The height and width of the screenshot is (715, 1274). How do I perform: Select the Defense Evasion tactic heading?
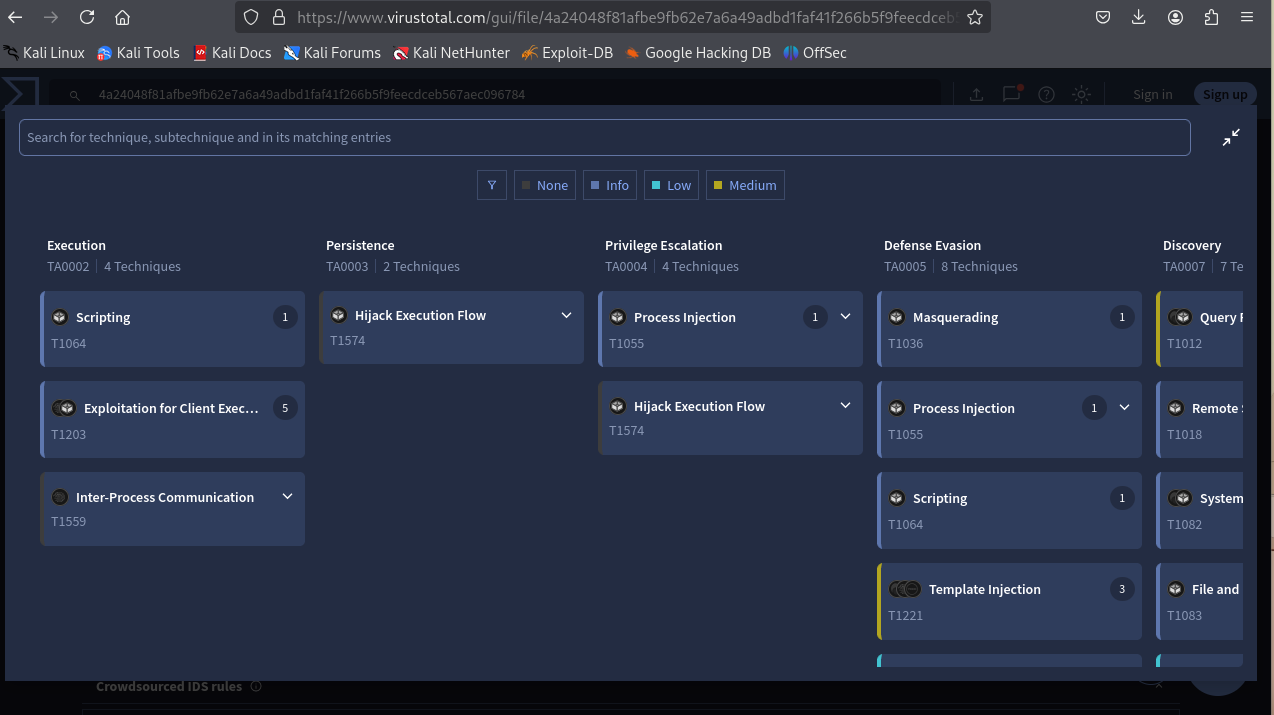[932, 245]
